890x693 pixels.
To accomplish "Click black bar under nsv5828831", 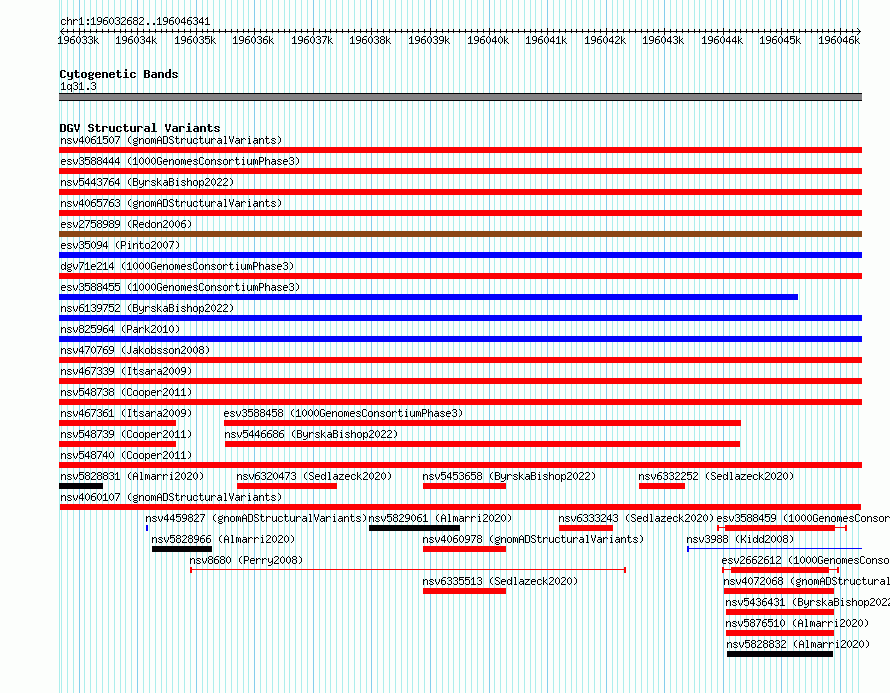I will point(81,486).
